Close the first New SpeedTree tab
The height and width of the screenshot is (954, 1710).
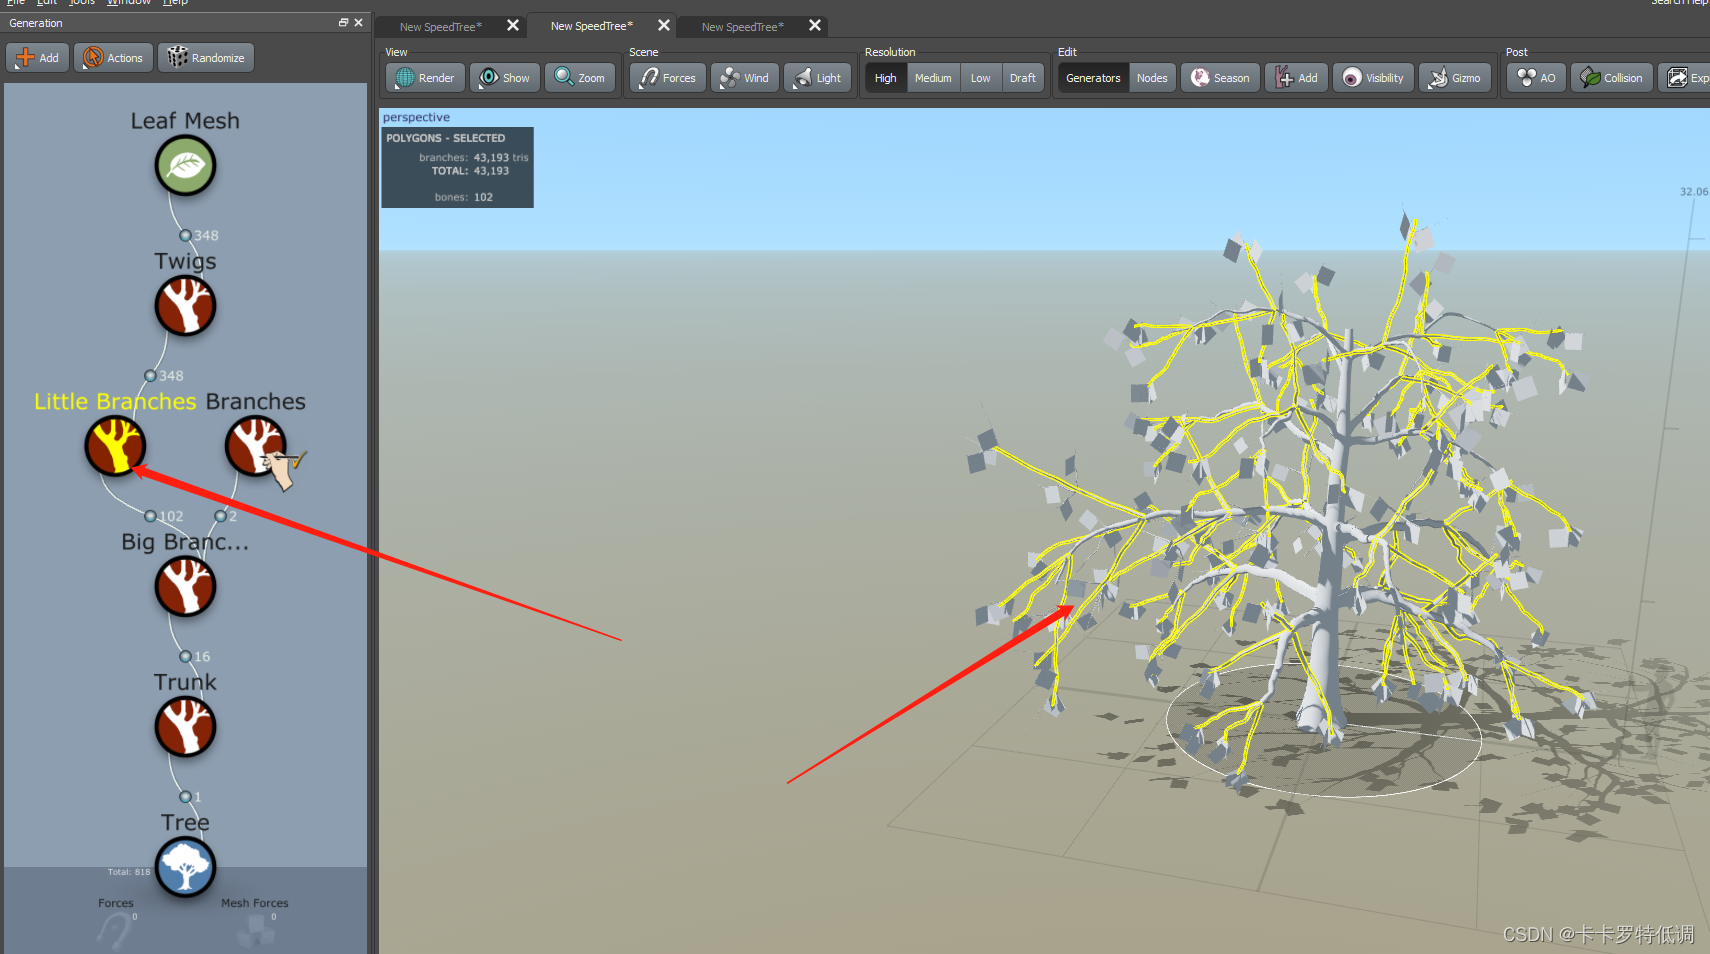(513, 26)
